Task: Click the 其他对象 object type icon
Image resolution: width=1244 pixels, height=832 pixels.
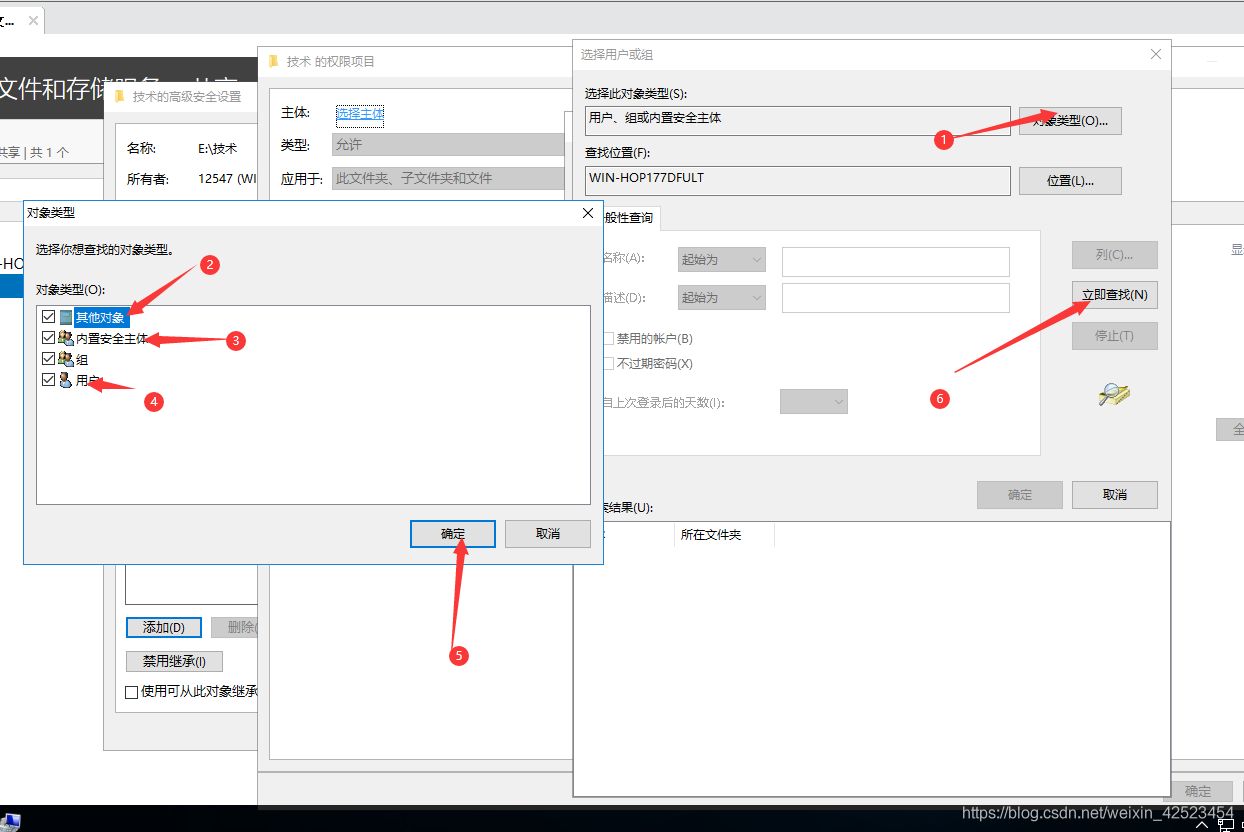Action: pyautogui.click(x=66, y=317)
